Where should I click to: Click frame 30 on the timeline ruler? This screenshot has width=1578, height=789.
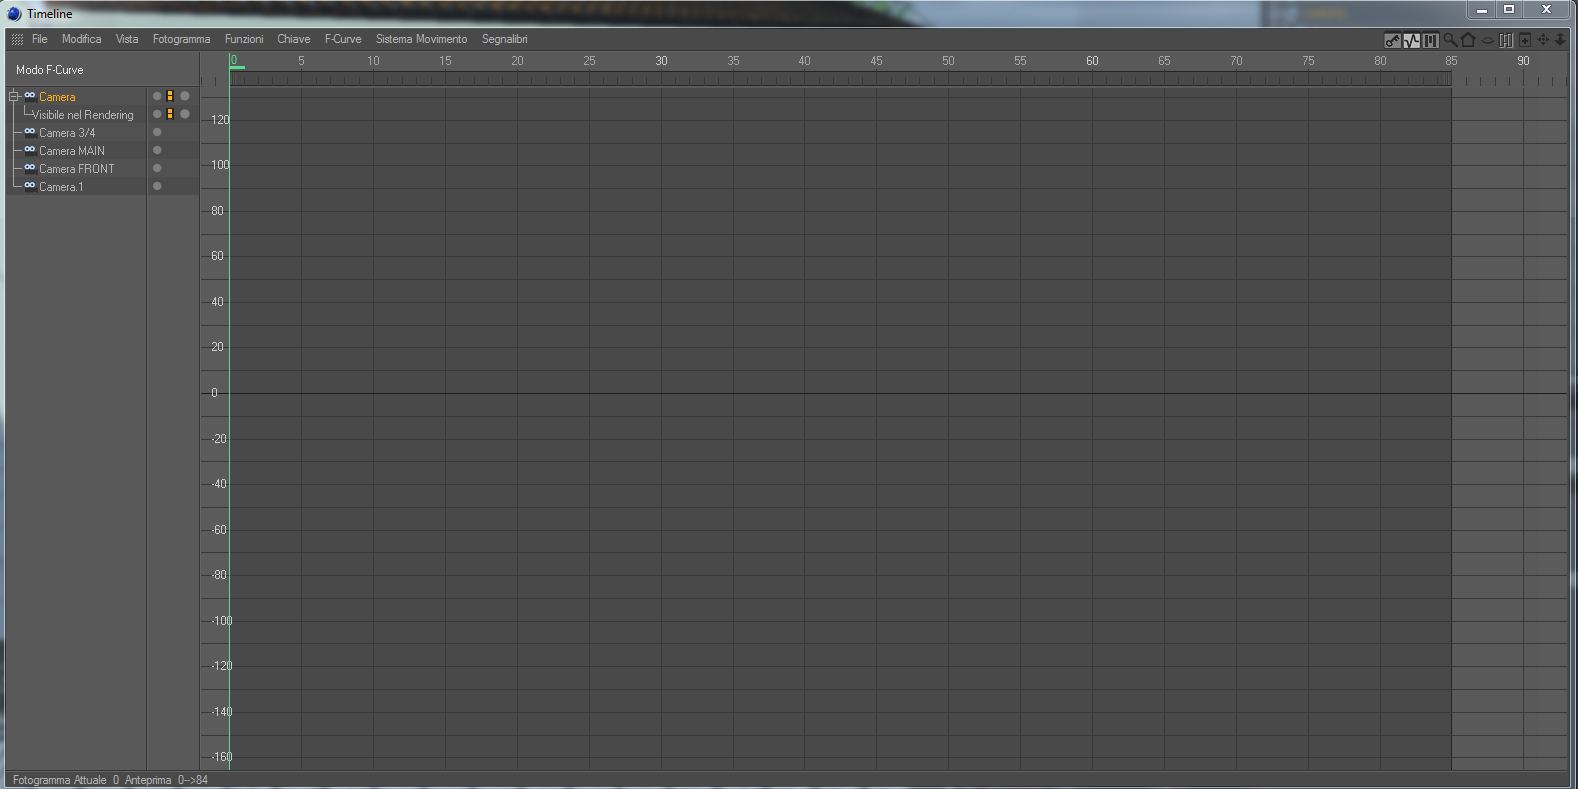pos(661,61)
